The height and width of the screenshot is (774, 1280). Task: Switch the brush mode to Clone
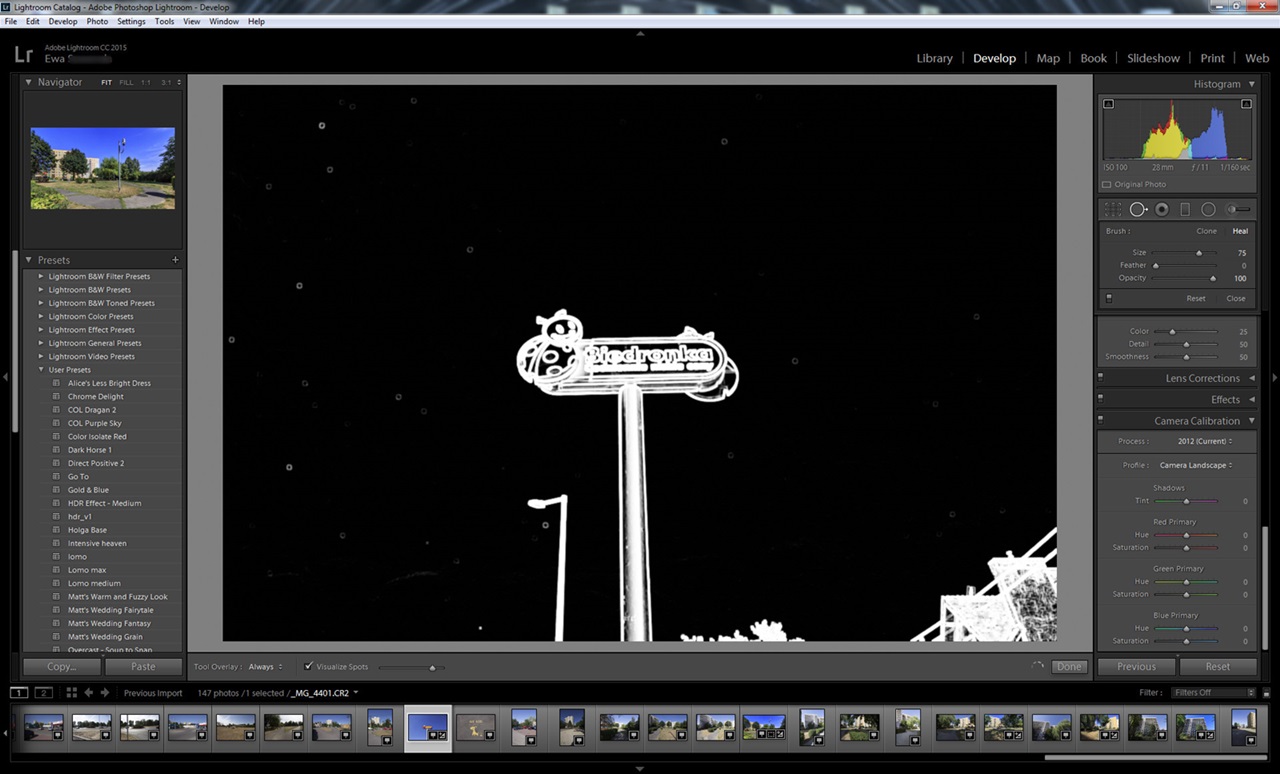pyautogui.click(x=1206, y=231)
